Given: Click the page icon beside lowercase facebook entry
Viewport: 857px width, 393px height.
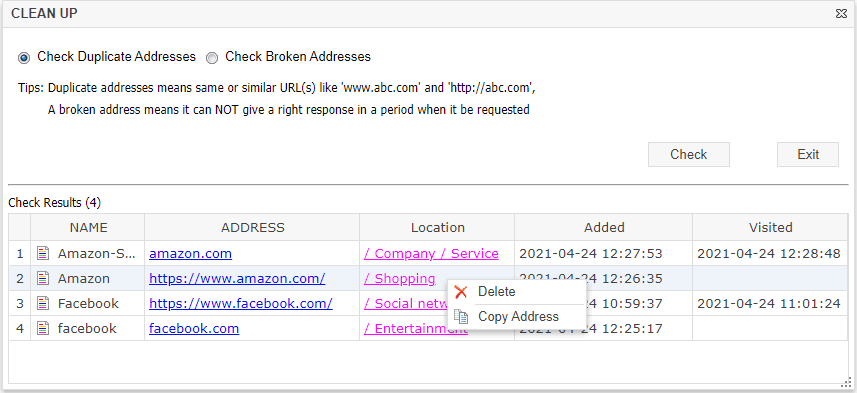Looking at the screenshot, I should 43,329.
